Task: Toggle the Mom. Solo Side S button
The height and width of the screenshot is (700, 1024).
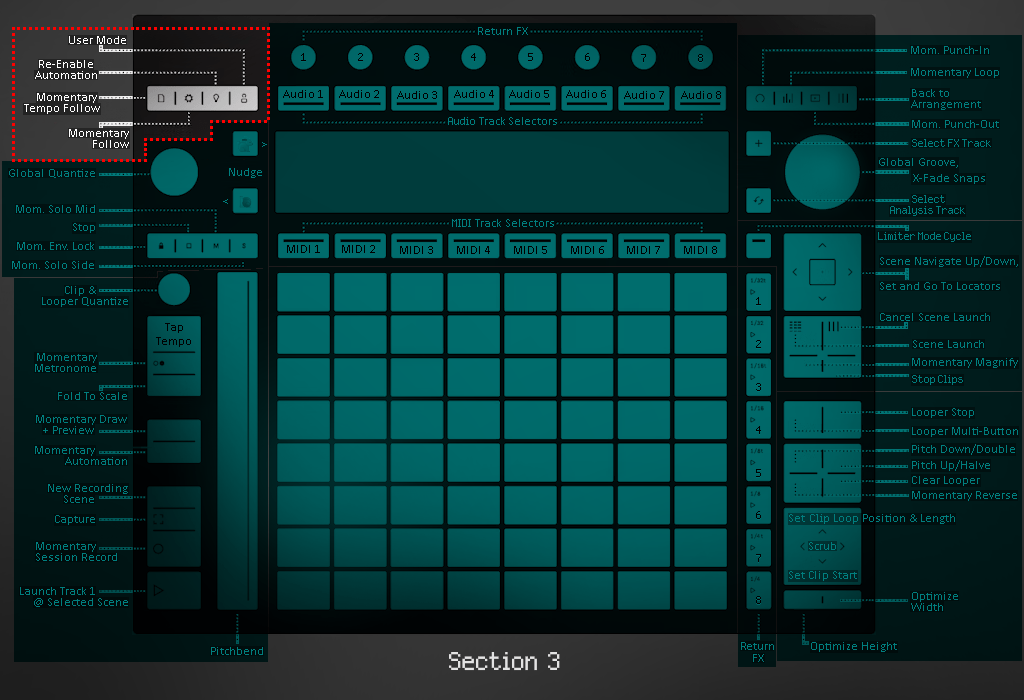Action: [x=243, y=245]
